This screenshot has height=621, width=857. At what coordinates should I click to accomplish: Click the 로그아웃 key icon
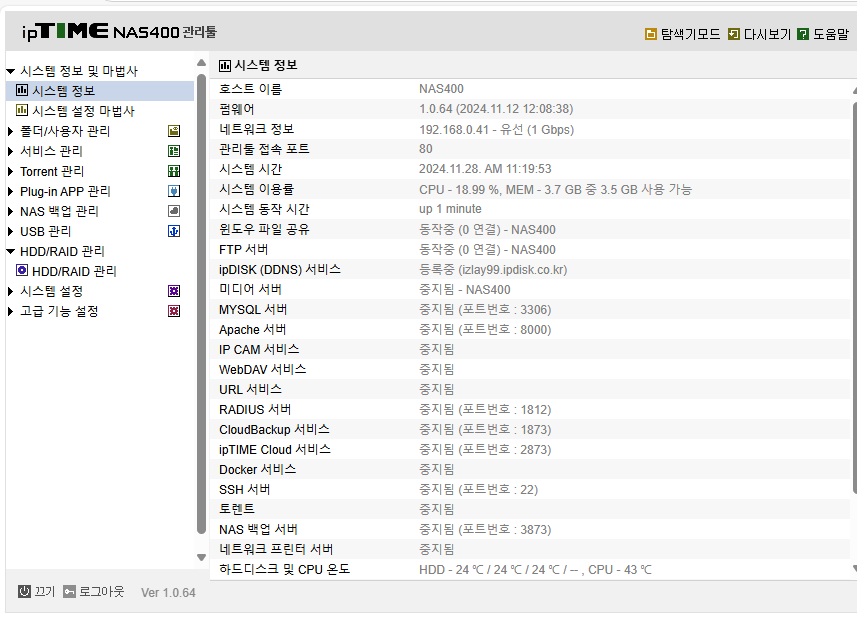(69, 591)
